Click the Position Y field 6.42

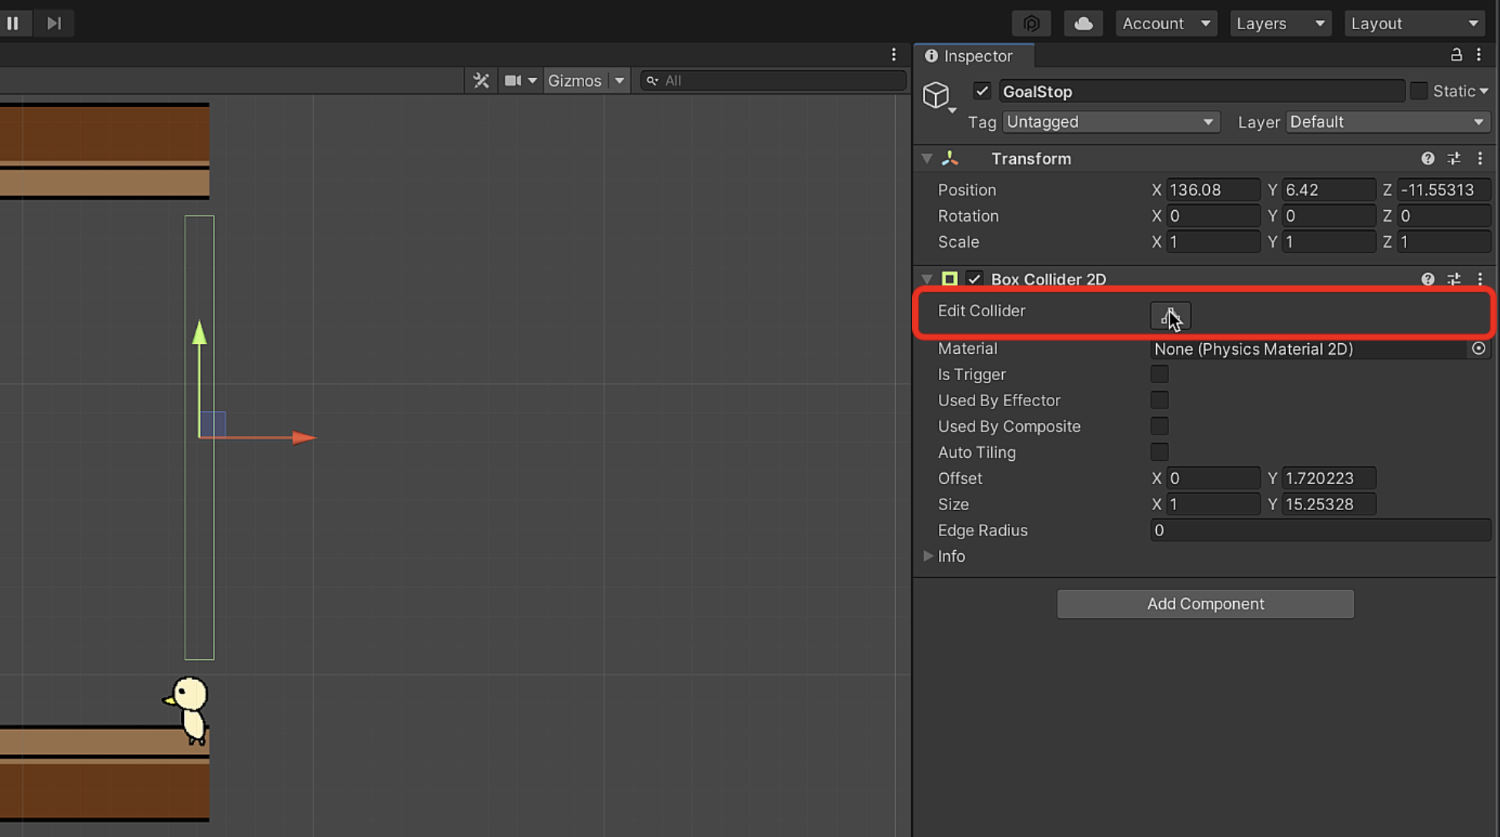click(x=1329, y=190)
